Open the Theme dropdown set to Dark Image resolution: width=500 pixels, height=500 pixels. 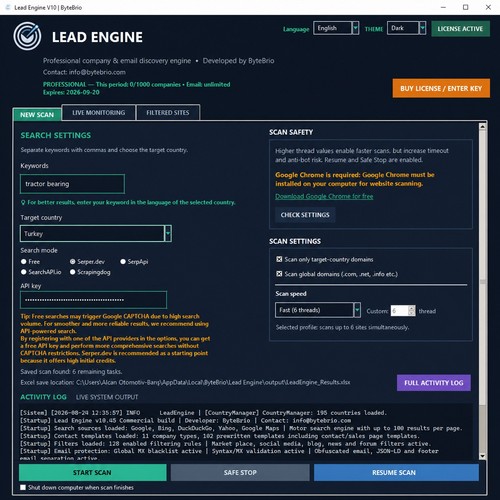pyautogui.click(x=406, y=28)
